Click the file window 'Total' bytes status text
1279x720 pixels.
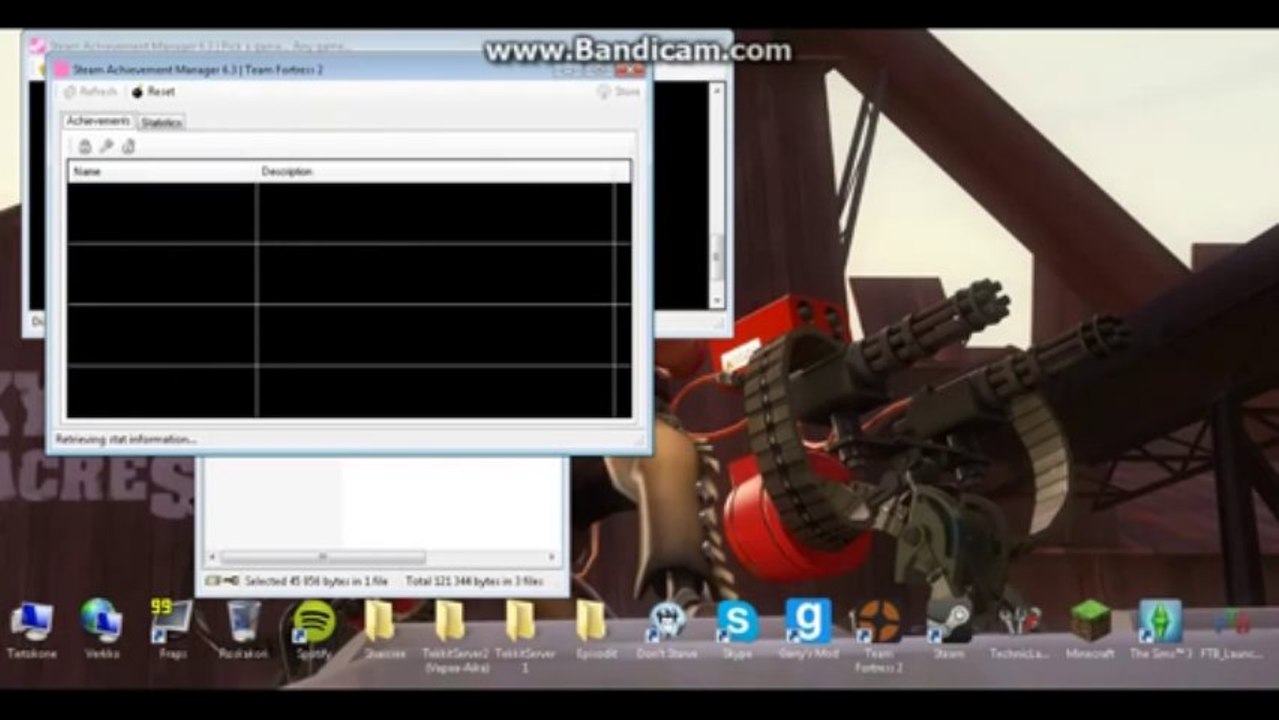474,581
